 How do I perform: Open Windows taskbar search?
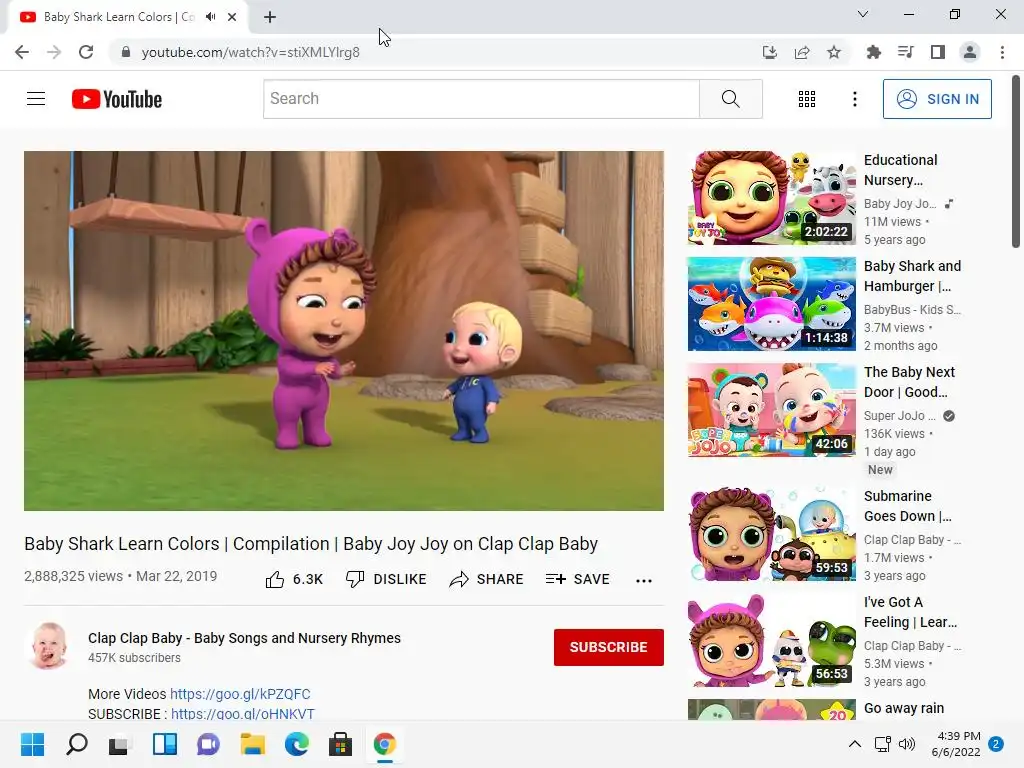click(77, 744)
